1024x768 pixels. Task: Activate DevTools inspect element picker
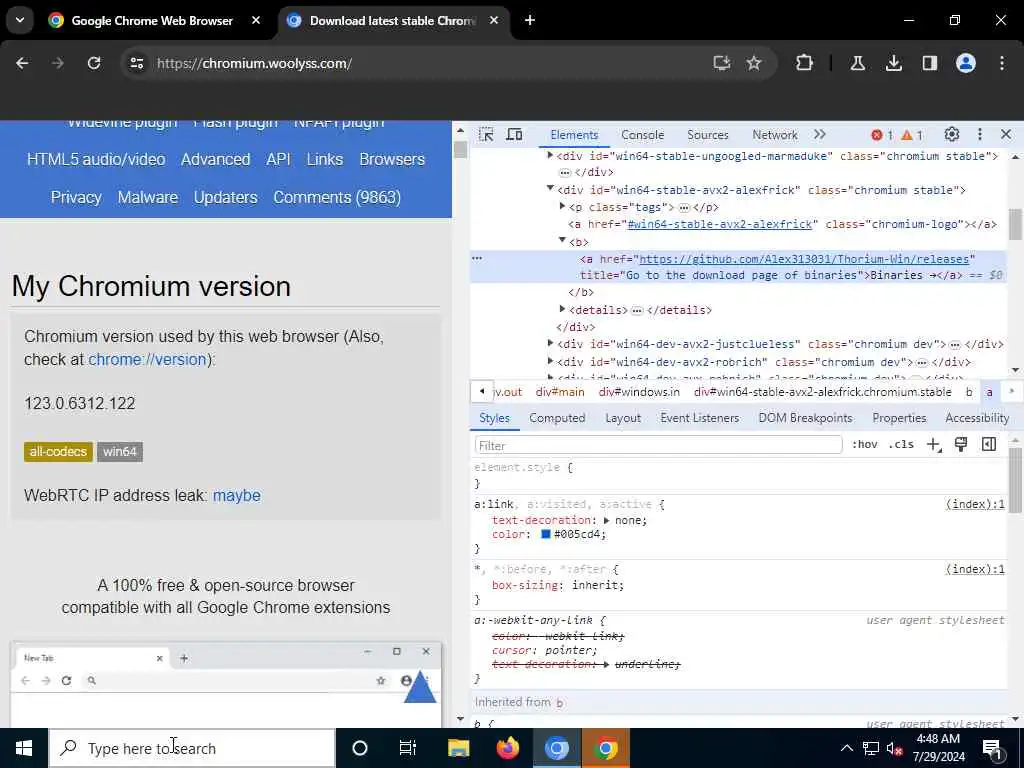point(486,135)
